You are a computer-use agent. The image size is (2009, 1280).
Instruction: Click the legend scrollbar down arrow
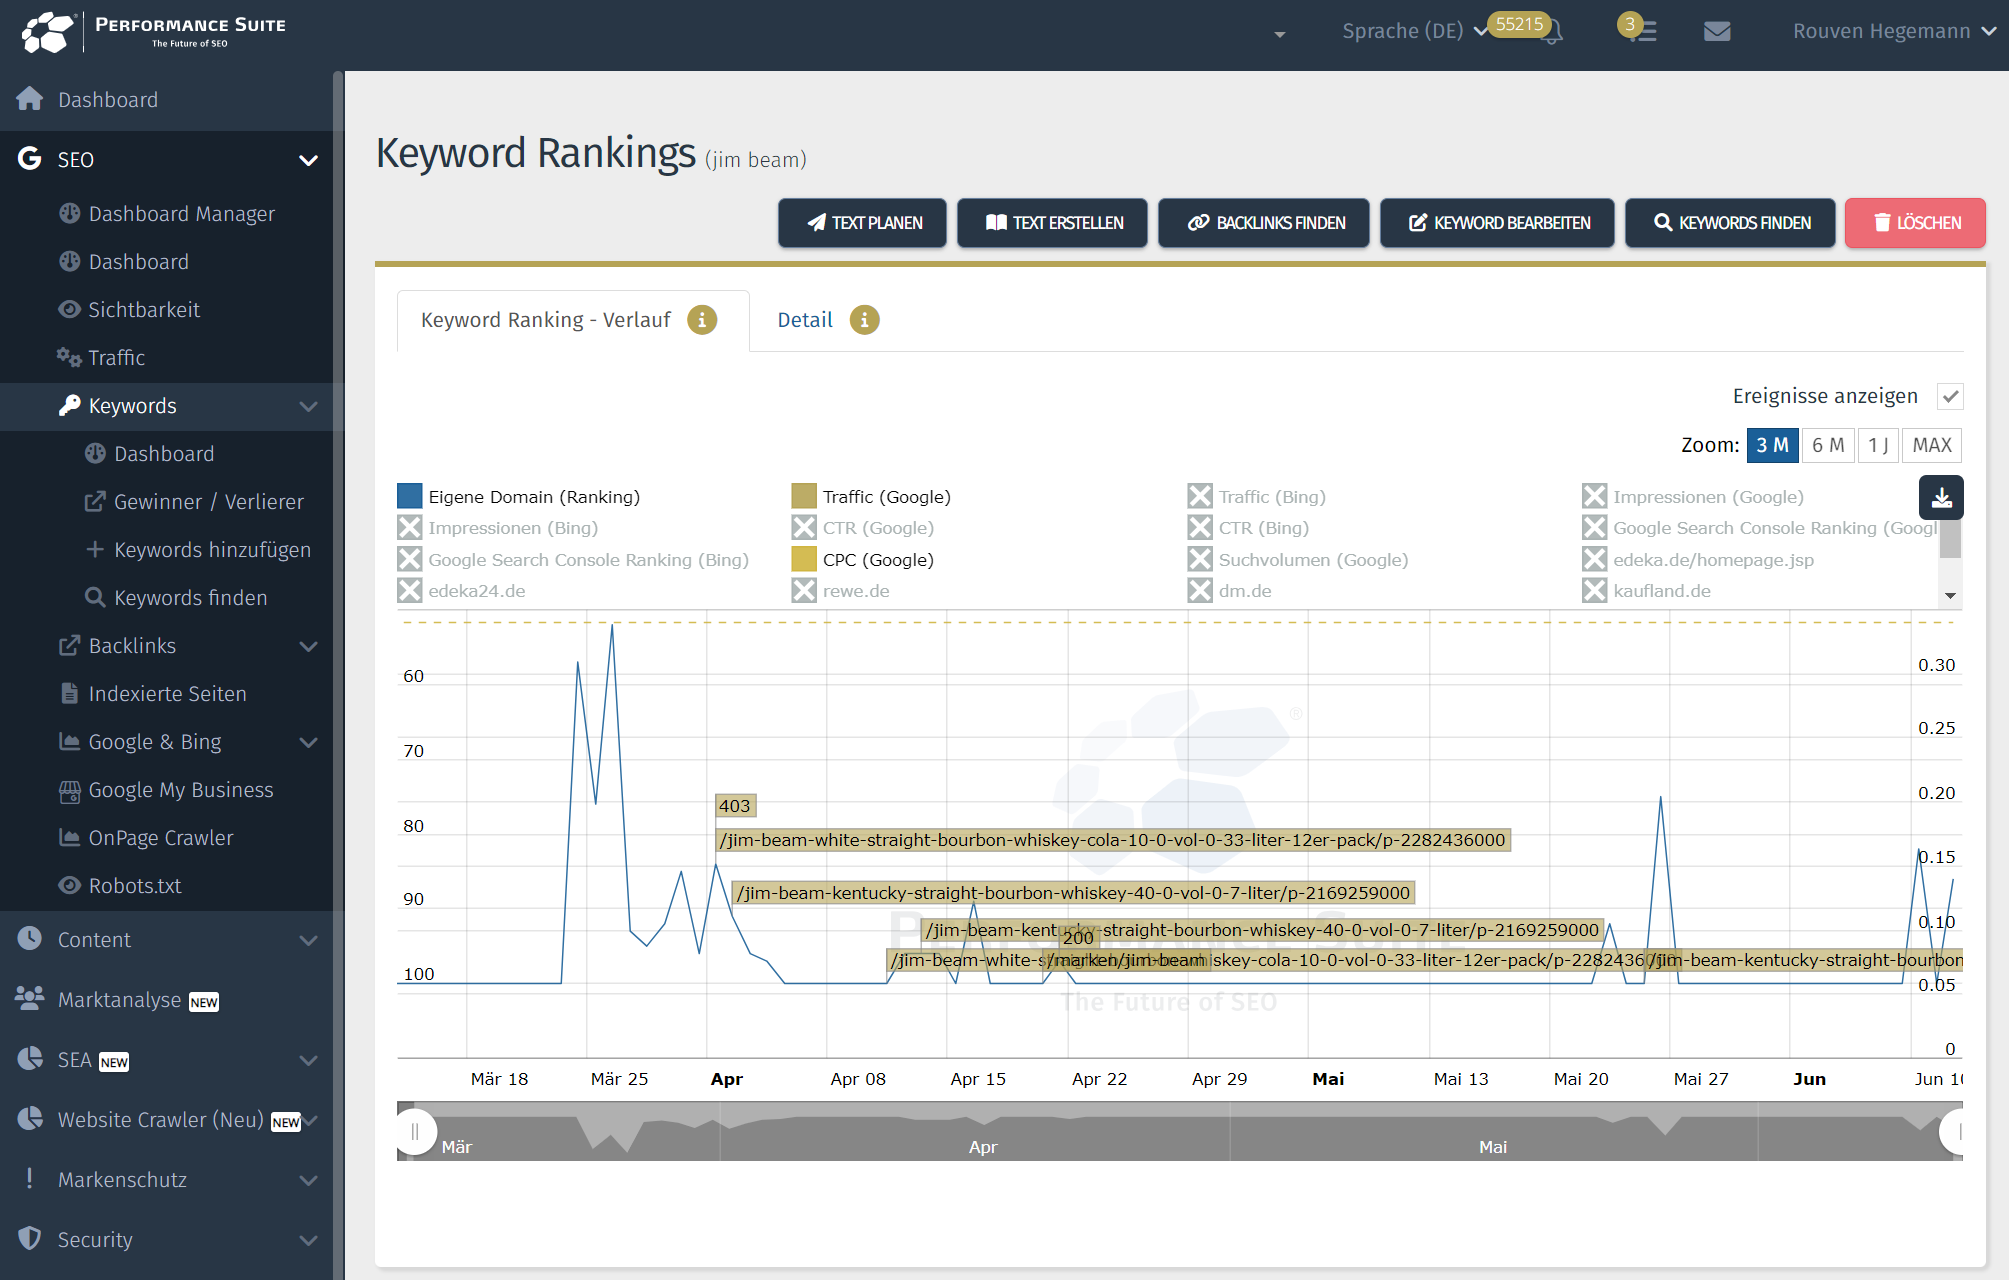click(1950, 596)
